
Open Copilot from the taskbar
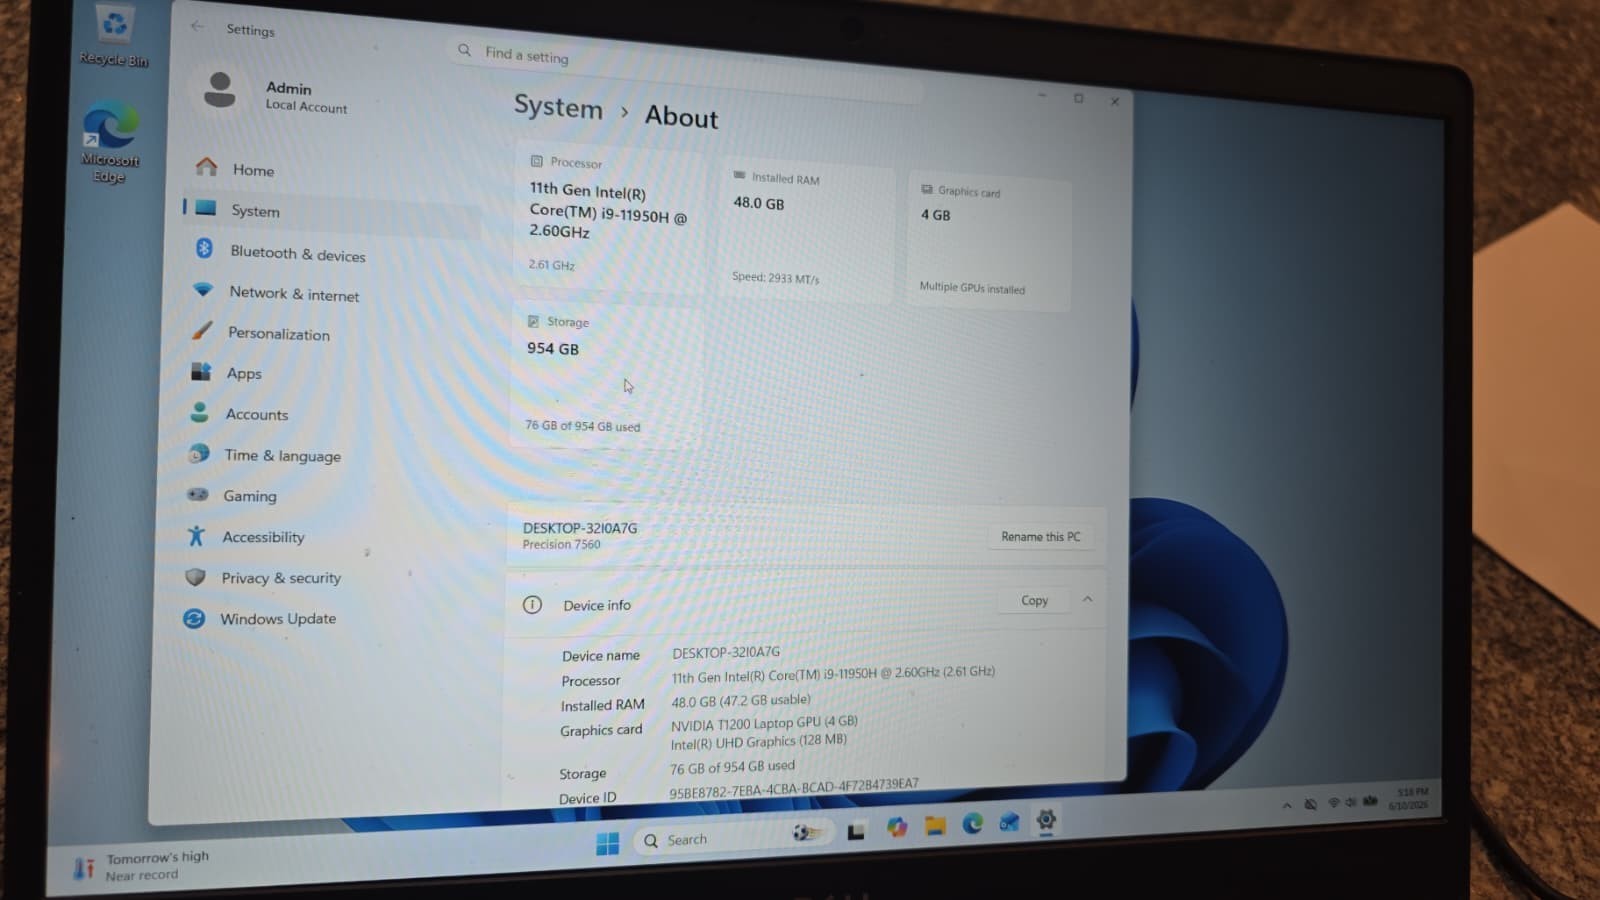[x=897, y=827]
